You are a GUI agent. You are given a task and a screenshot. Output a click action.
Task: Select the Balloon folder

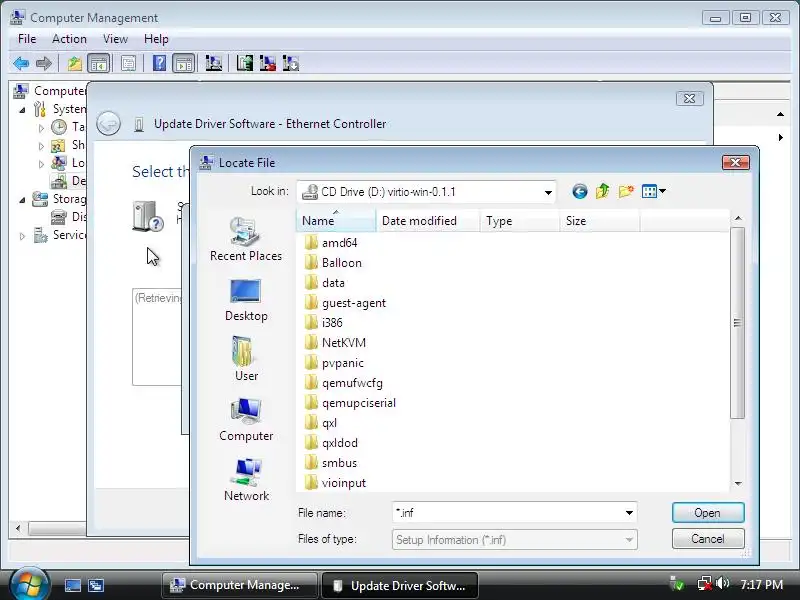tap(333, 263)
